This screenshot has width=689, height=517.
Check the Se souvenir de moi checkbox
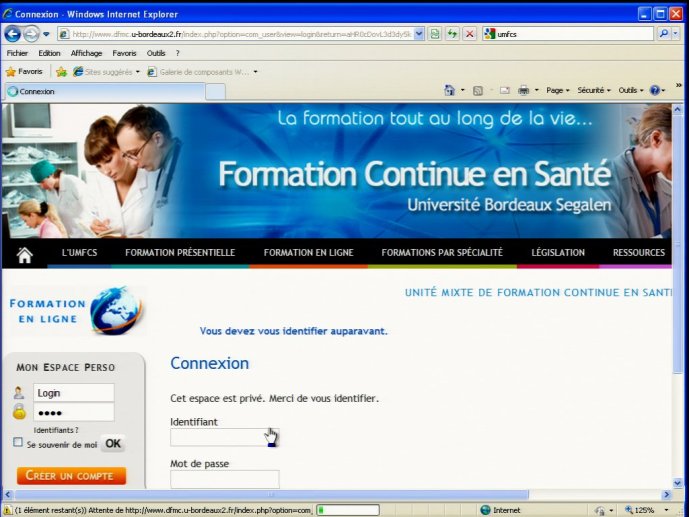tap(18, 442)
